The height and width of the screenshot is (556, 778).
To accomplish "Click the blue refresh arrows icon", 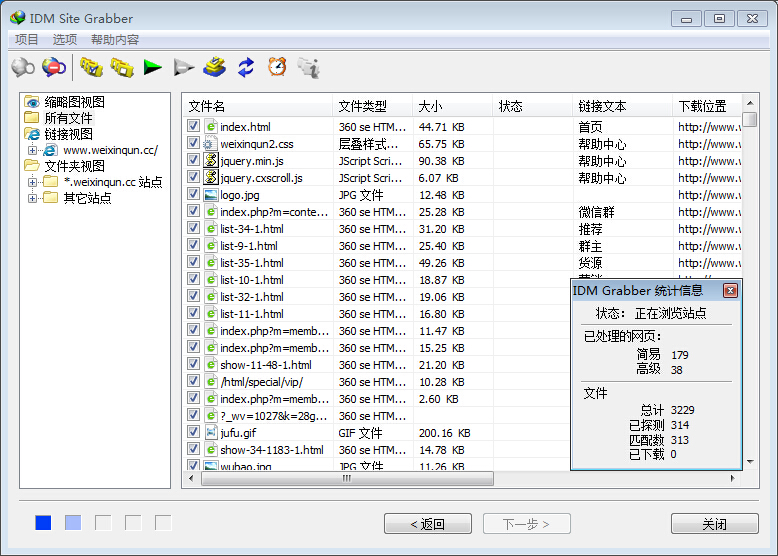I will pos(246,67).
